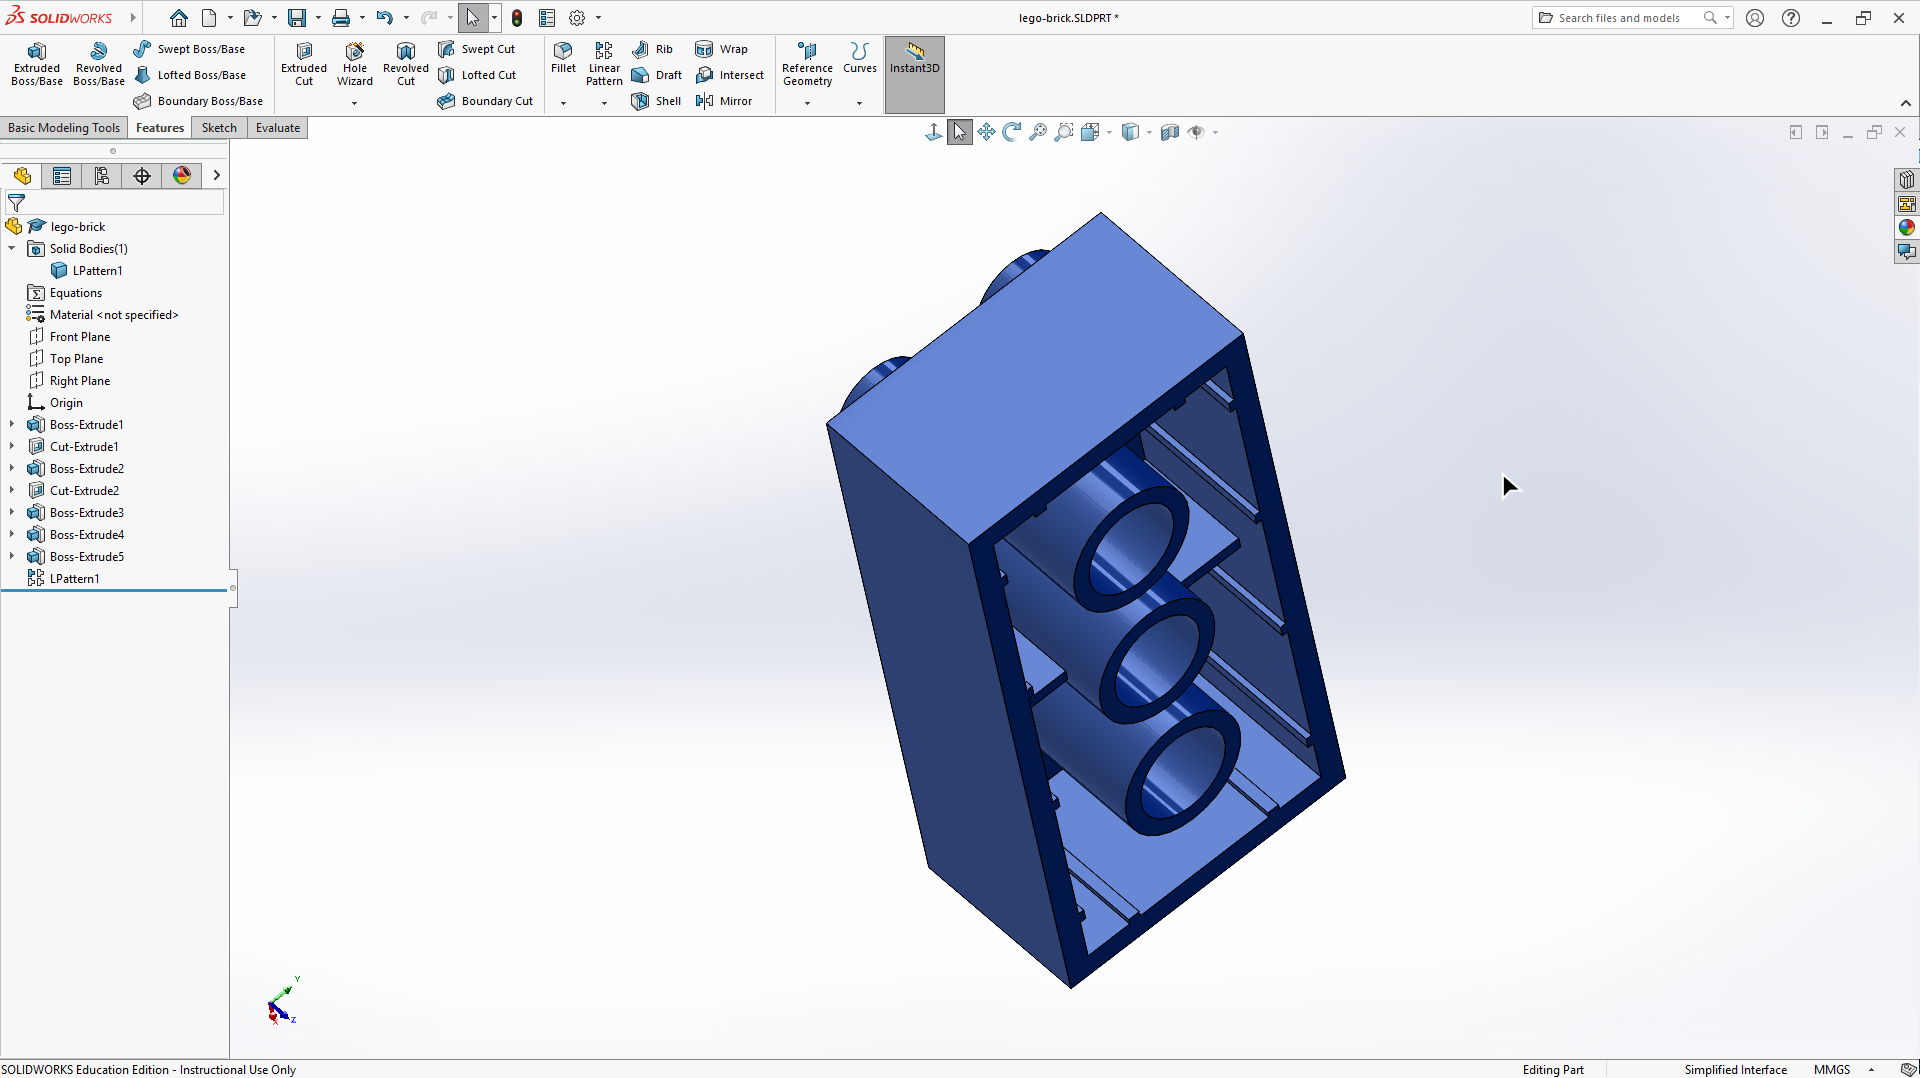This screenshot has height=1078, width=1920.
Task: Click the Mirror feature icon
Action: [724, 101]
